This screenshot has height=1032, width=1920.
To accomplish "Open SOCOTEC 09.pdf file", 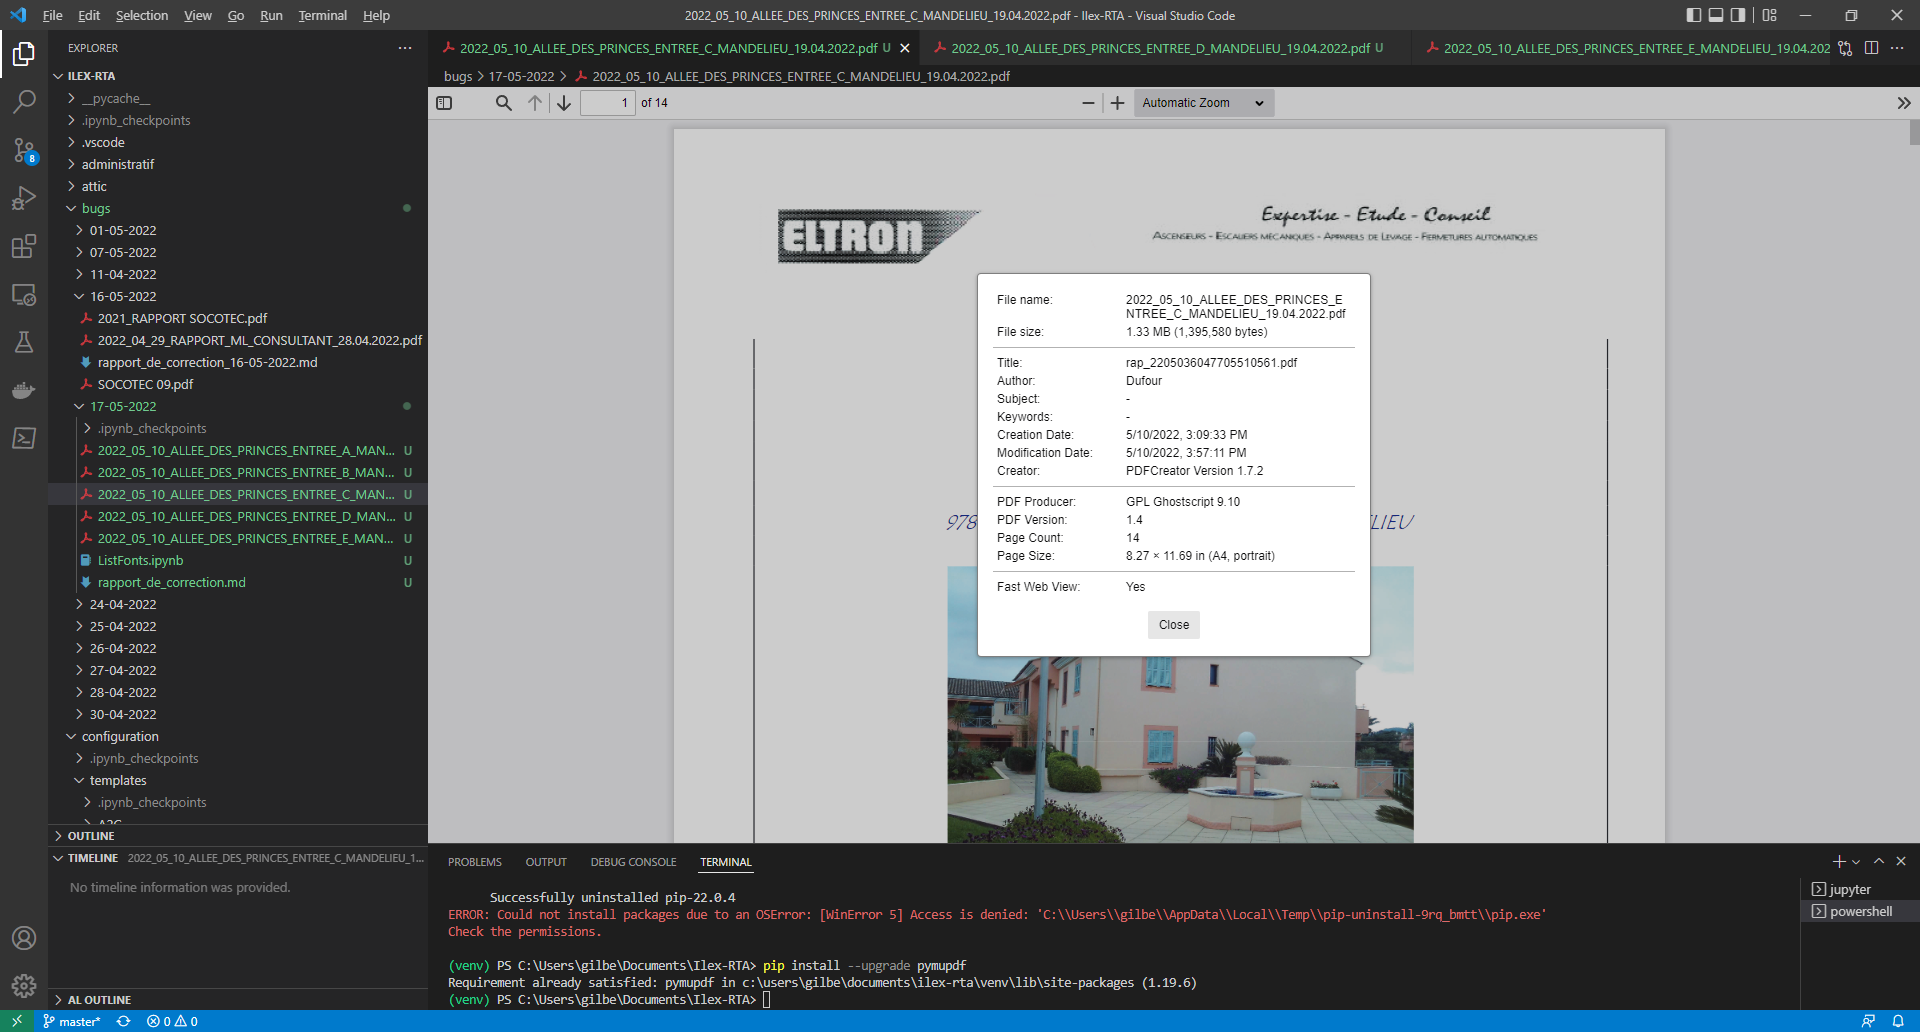I will (238, 384).
